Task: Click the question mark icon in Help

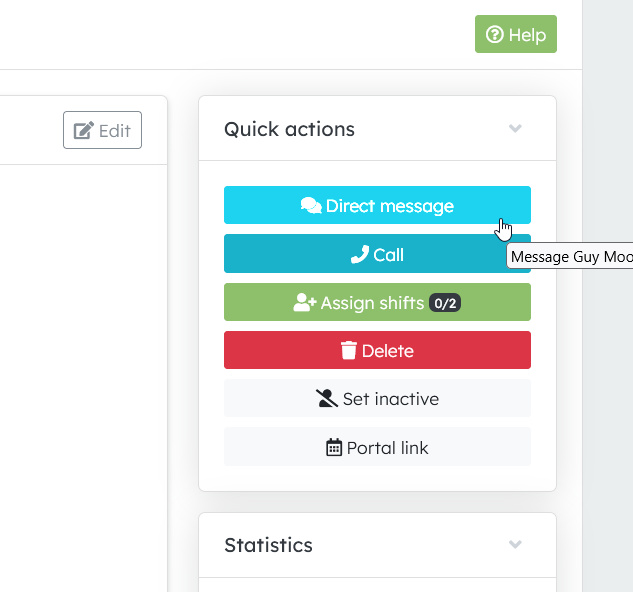Action: tap(494, 35)
